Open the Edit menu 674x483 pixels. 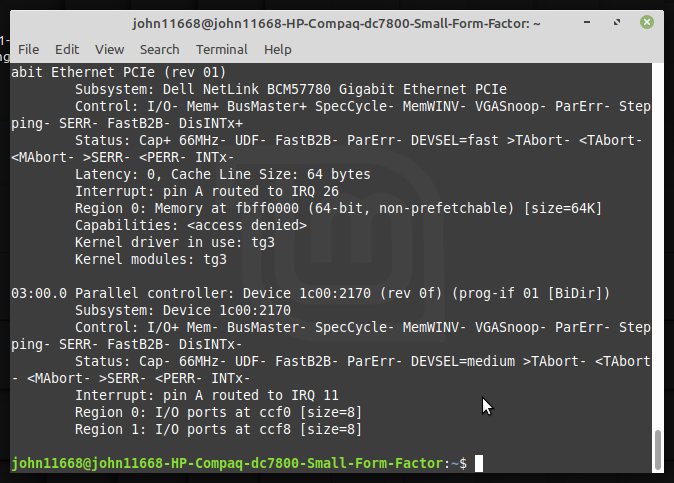(x=67, y=49)
